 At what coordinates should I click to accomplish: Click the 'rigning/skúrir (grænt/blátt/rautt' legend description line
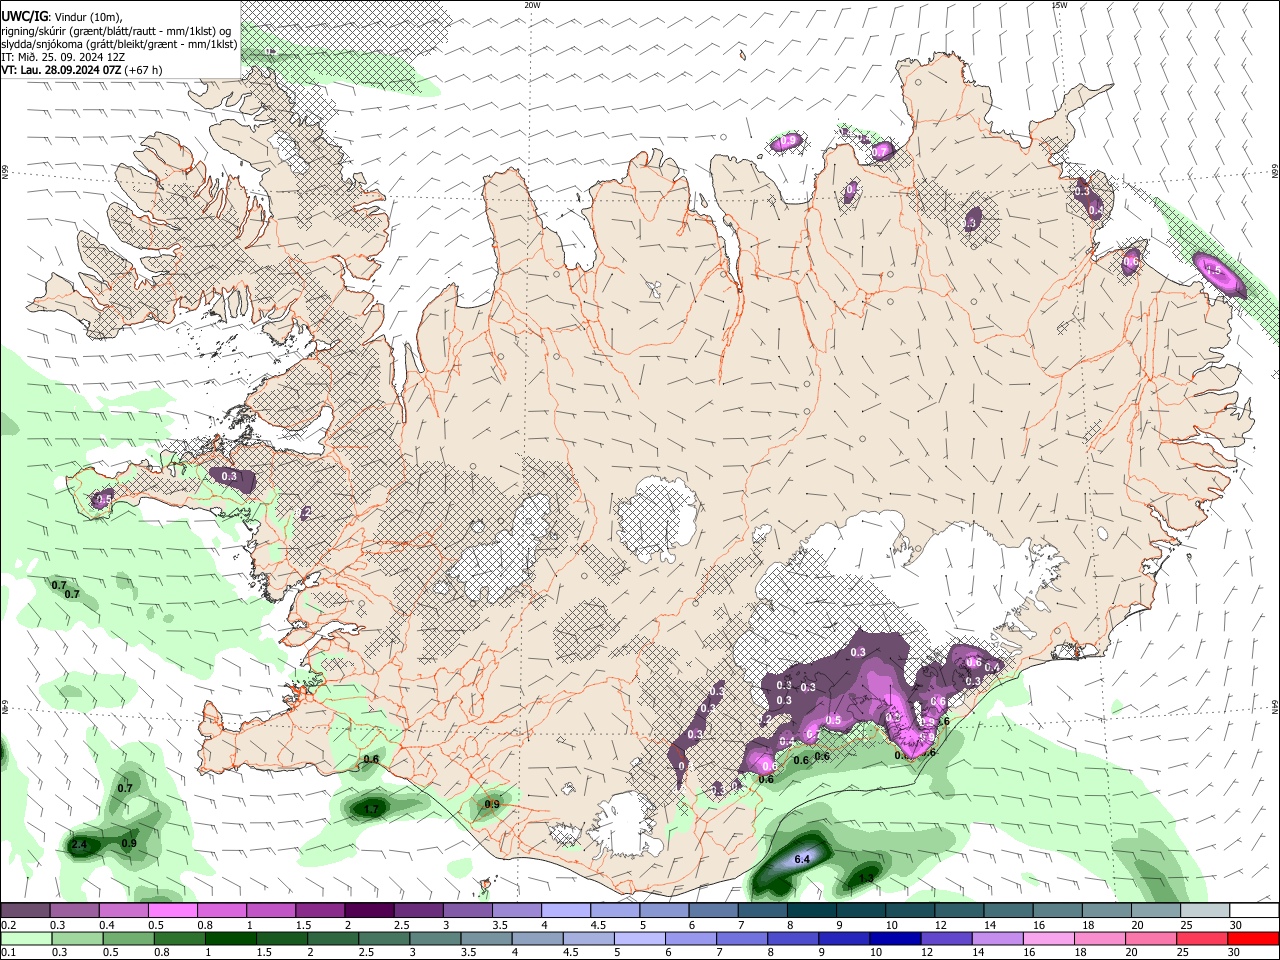[x=116, y=31]
